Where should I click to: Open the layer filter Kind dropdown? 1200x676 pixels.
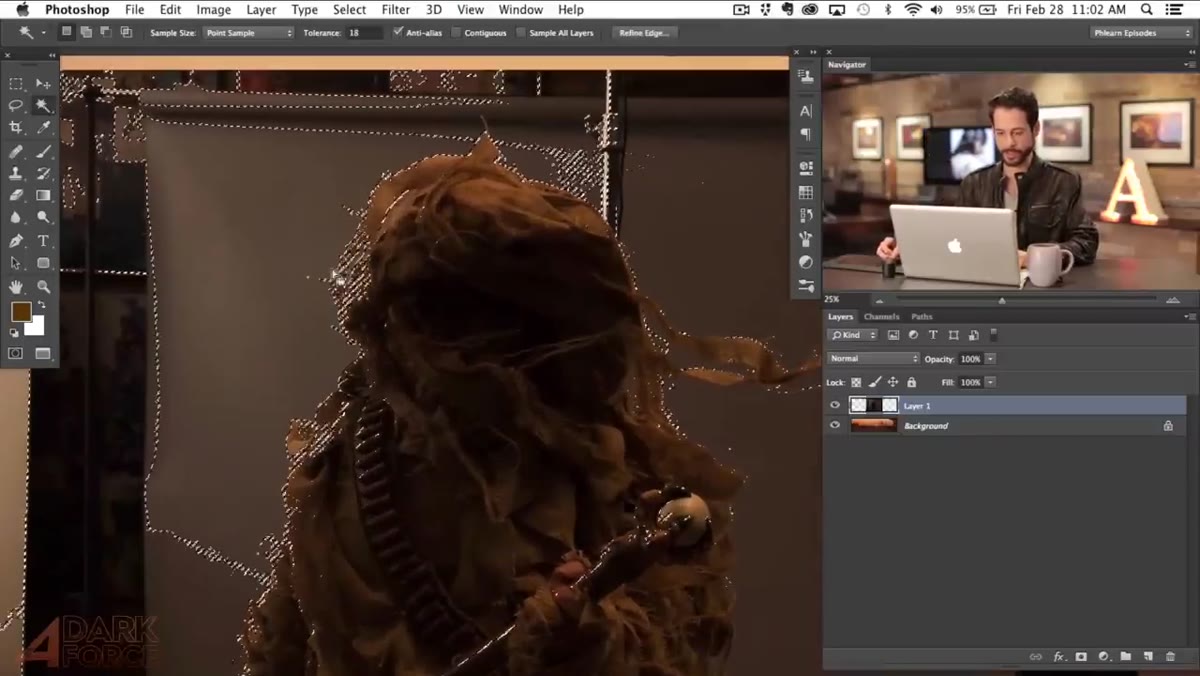click(x=853, y=335)
